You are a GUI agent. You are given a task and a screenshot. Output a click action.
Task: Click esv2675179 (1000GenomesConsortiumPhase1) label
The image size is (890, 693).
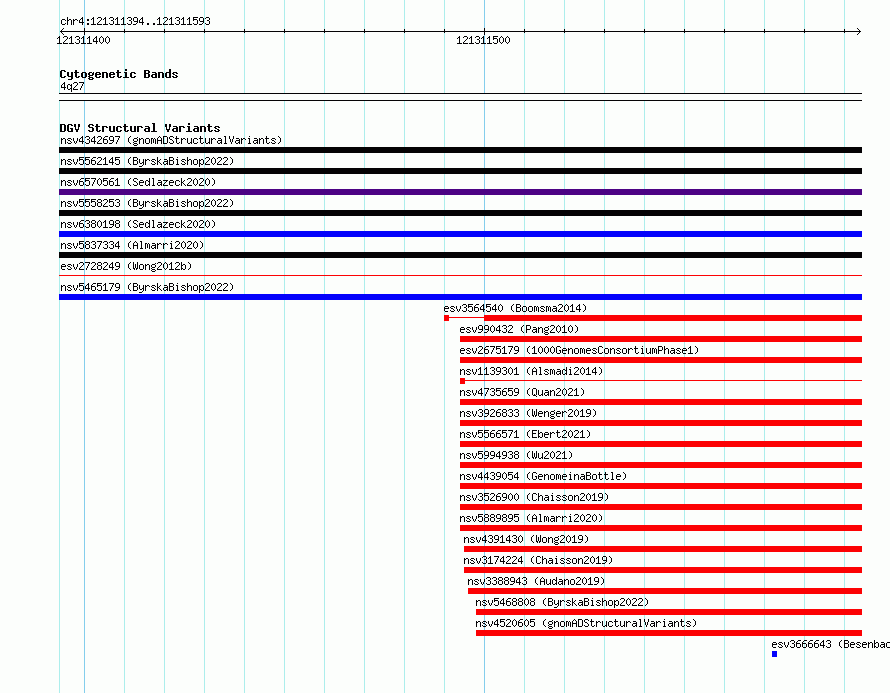(580, 350)
